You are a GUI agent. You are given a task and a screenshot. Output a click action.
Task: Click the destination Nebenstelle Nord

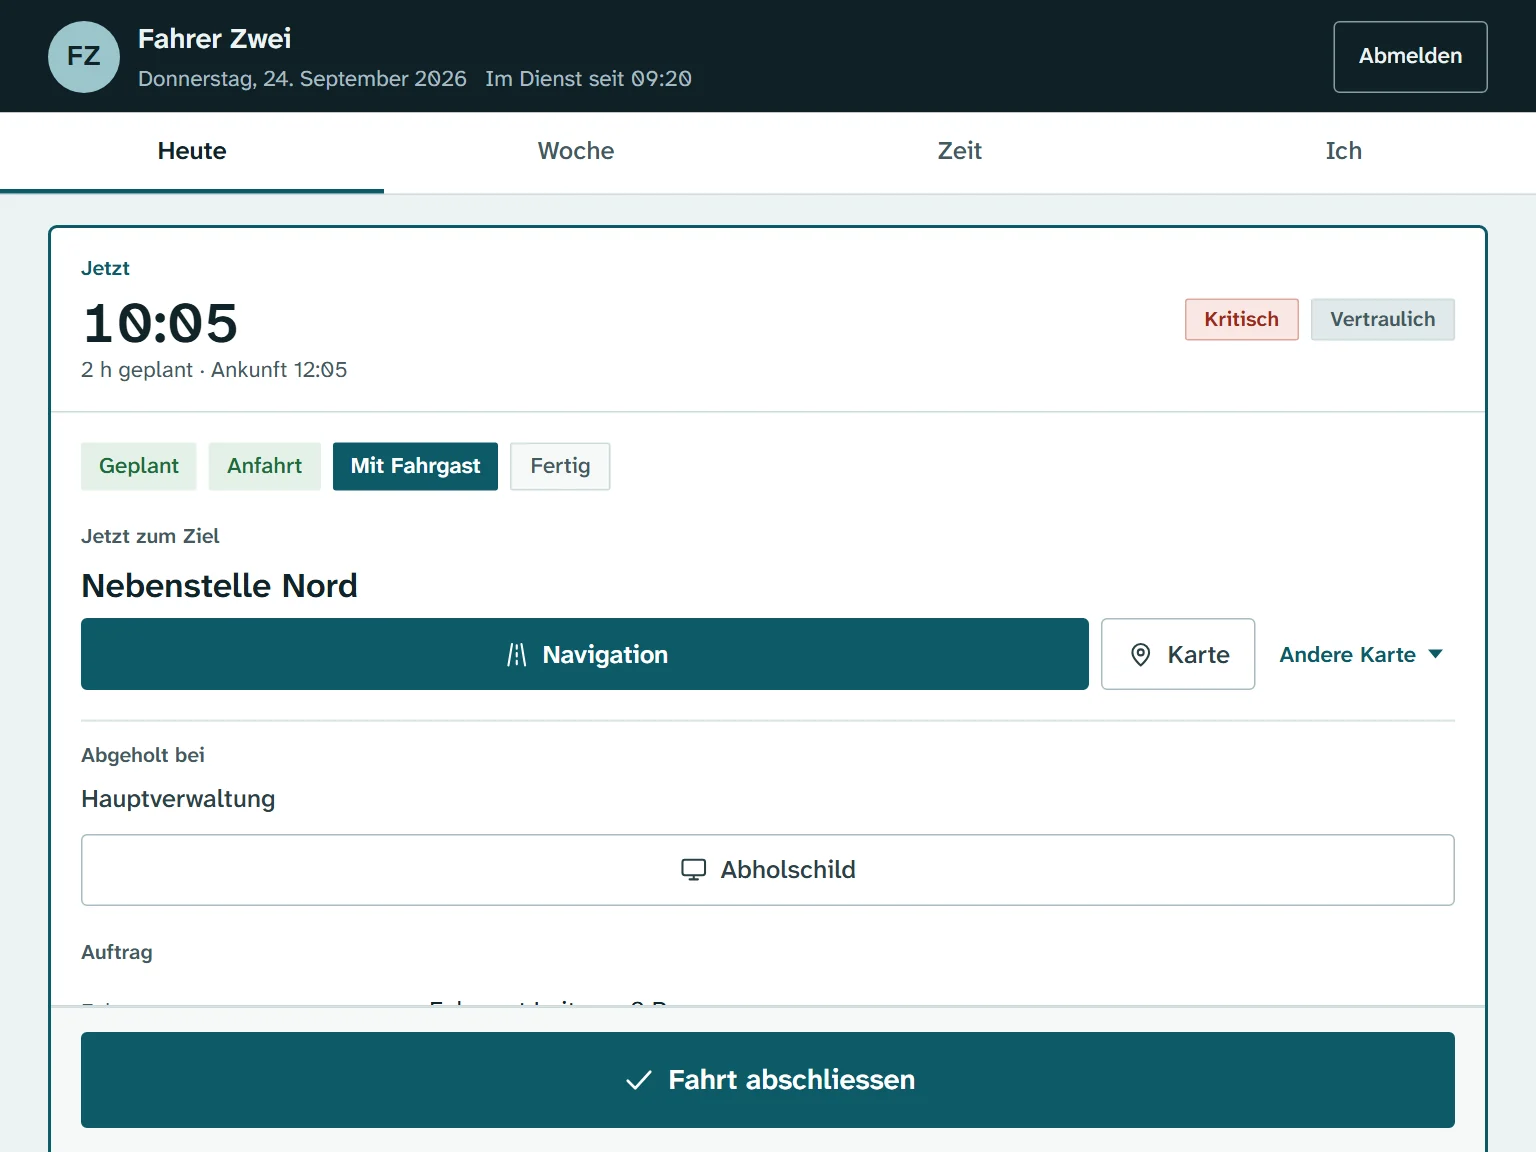tap(219, 586)
